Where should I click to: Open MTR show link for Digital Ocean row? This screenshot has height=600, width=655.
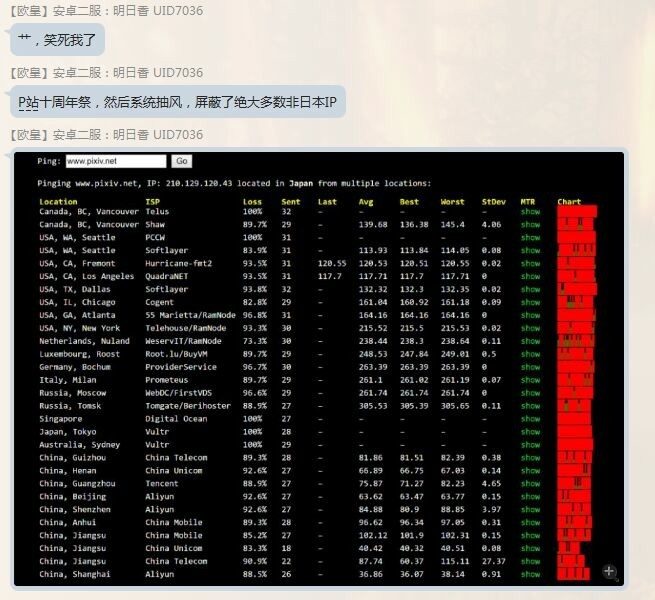coord(530,419)
